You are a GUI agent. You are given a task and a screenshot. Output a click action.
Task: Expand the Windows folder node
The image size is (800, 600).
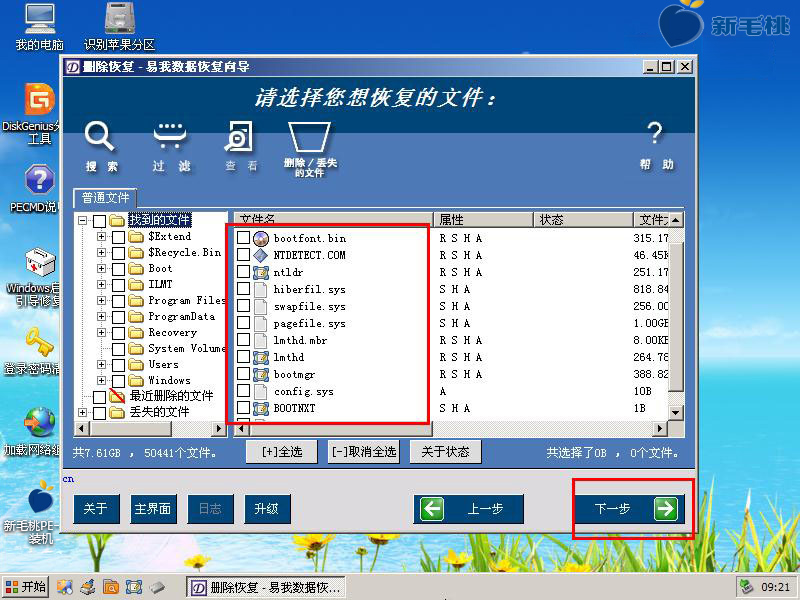(102, 380)
